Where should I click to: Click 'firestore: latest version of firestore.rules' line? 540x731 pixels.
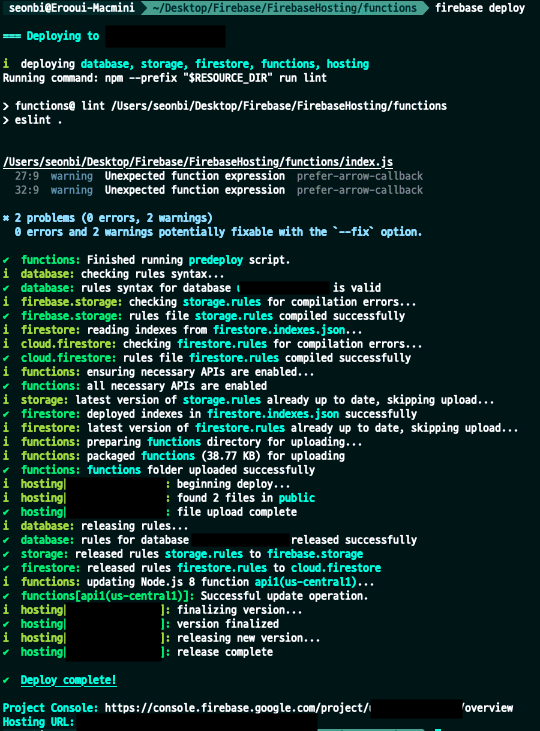coord(260,428)
